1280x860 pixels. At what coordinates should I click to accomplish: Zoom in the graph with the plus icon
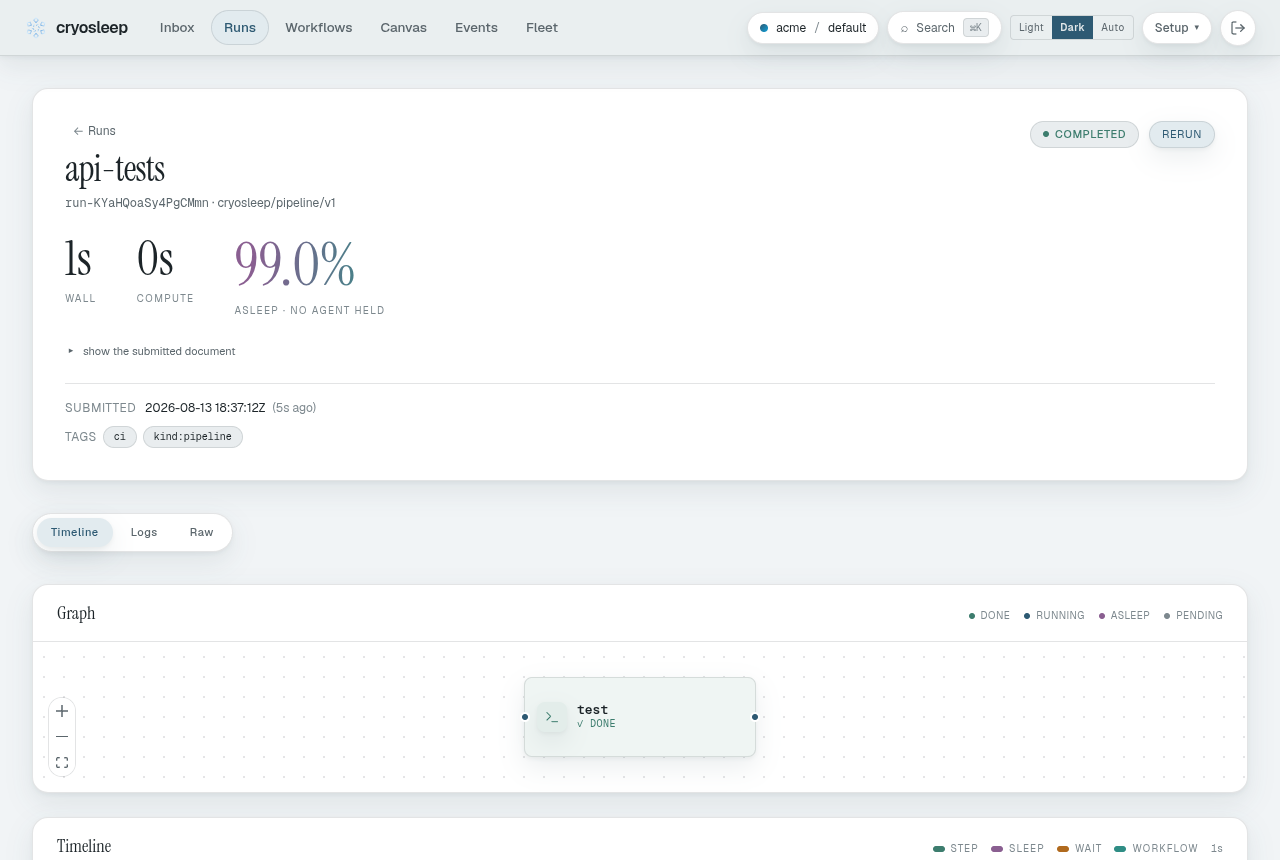point(62,711)
